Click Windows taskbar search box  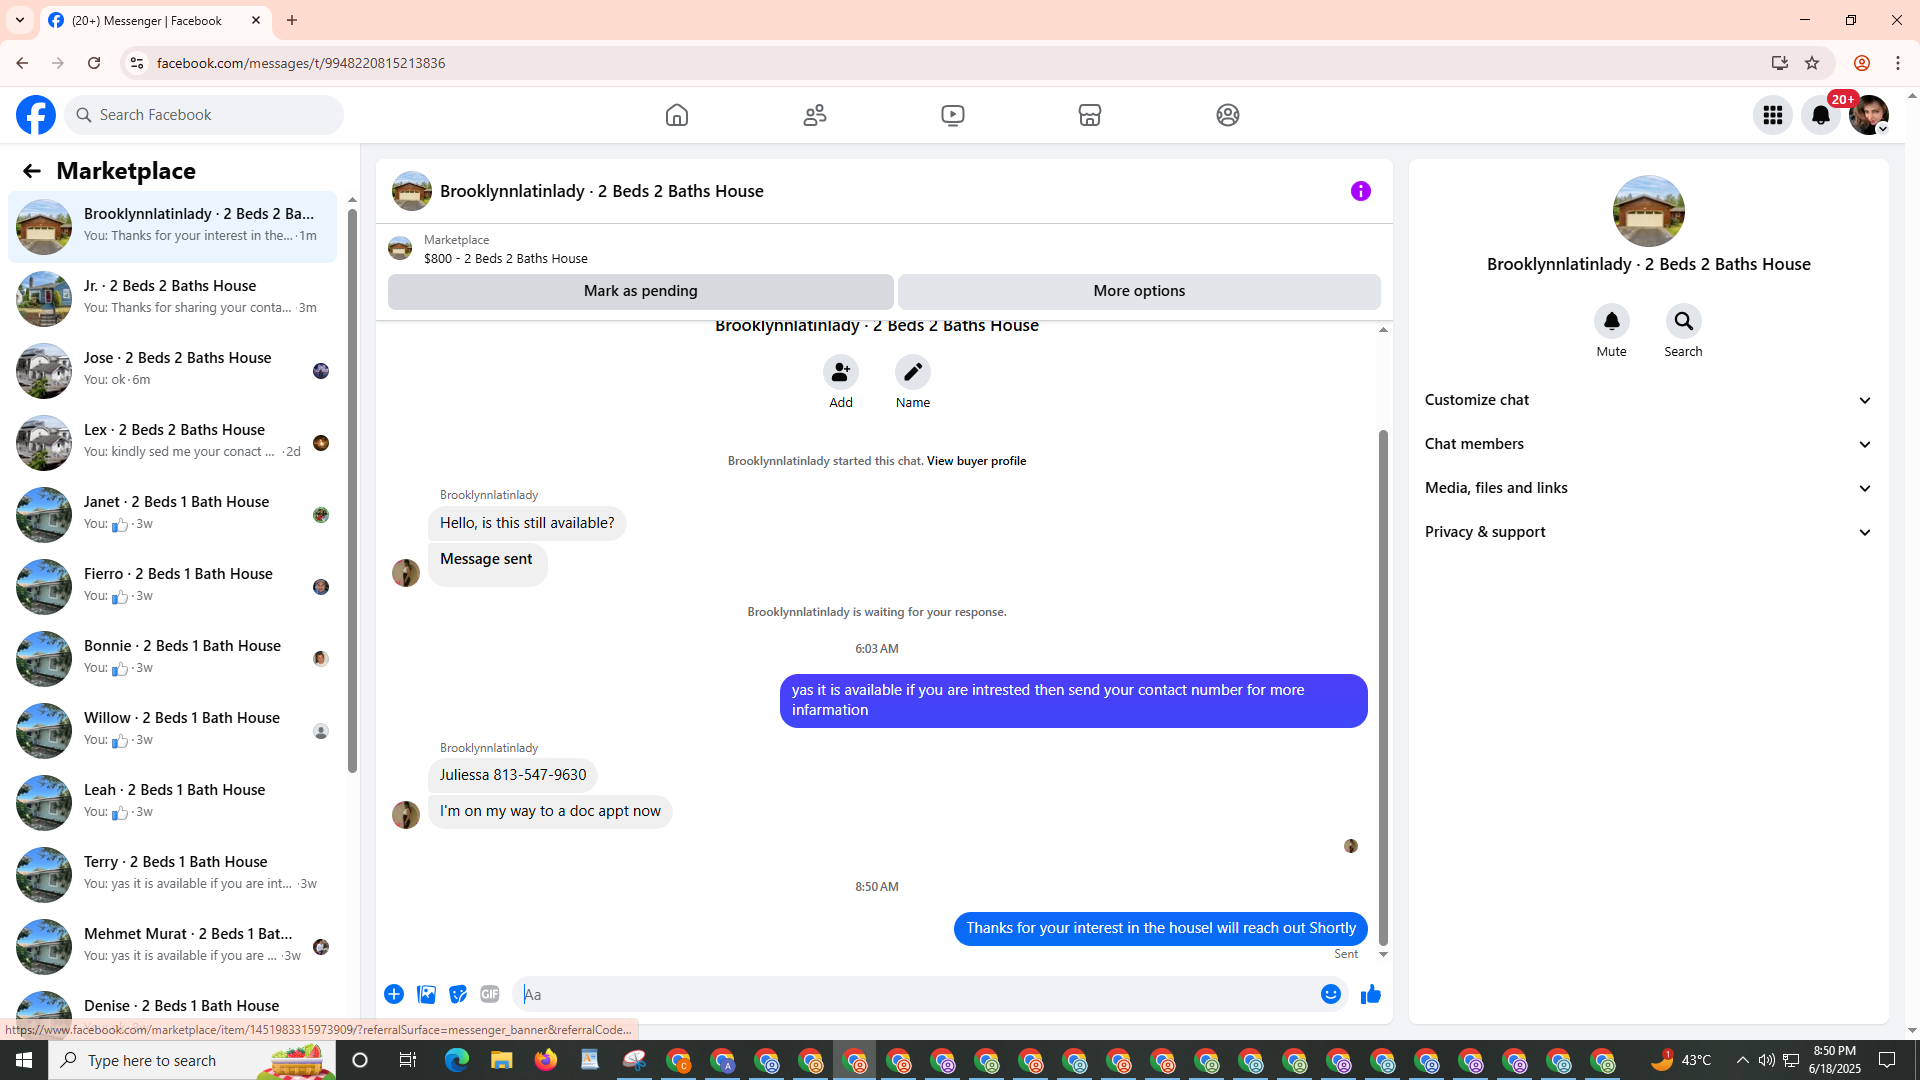click(x=192, y=1060)
